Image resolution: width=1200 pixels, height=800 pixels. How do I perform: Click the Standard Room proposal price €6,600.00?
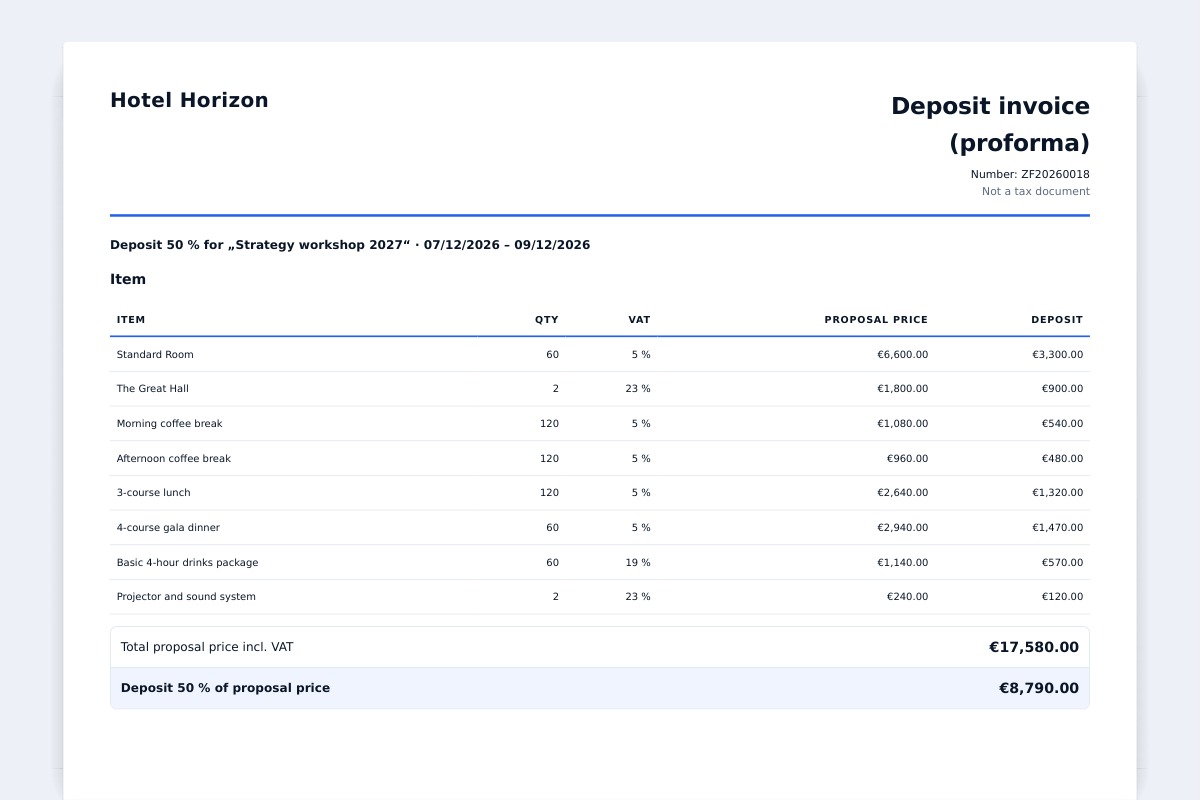(x=902, y=354)
